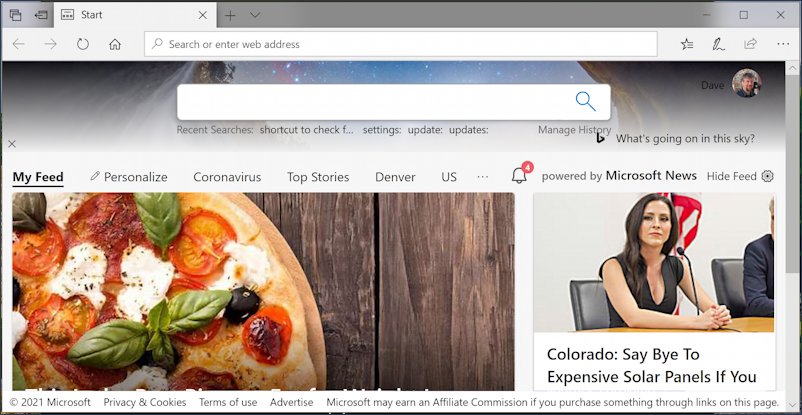Switch to the Top Stories tab
802x415 pixels.
(318, 177)
